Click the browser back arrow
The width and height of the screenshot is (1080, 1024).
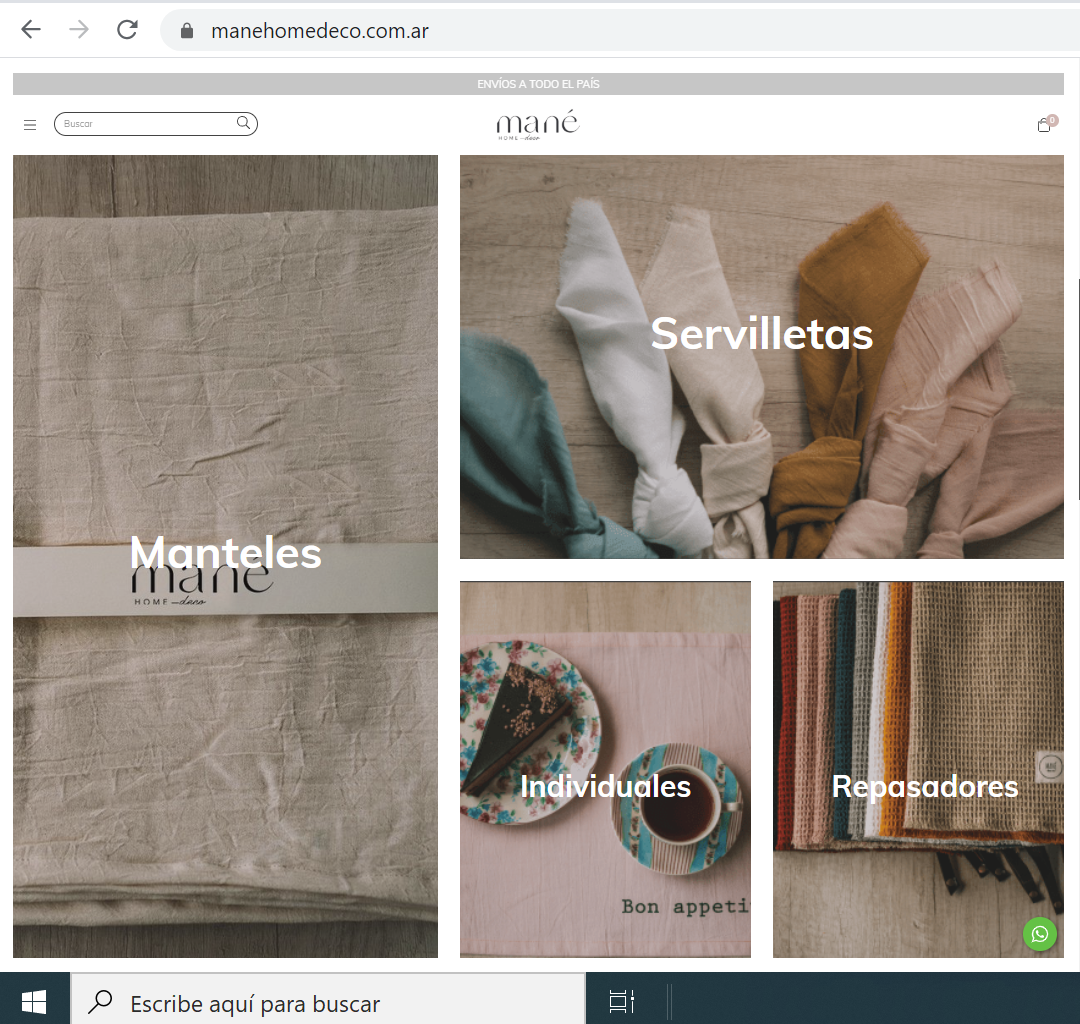coord(31,30)
